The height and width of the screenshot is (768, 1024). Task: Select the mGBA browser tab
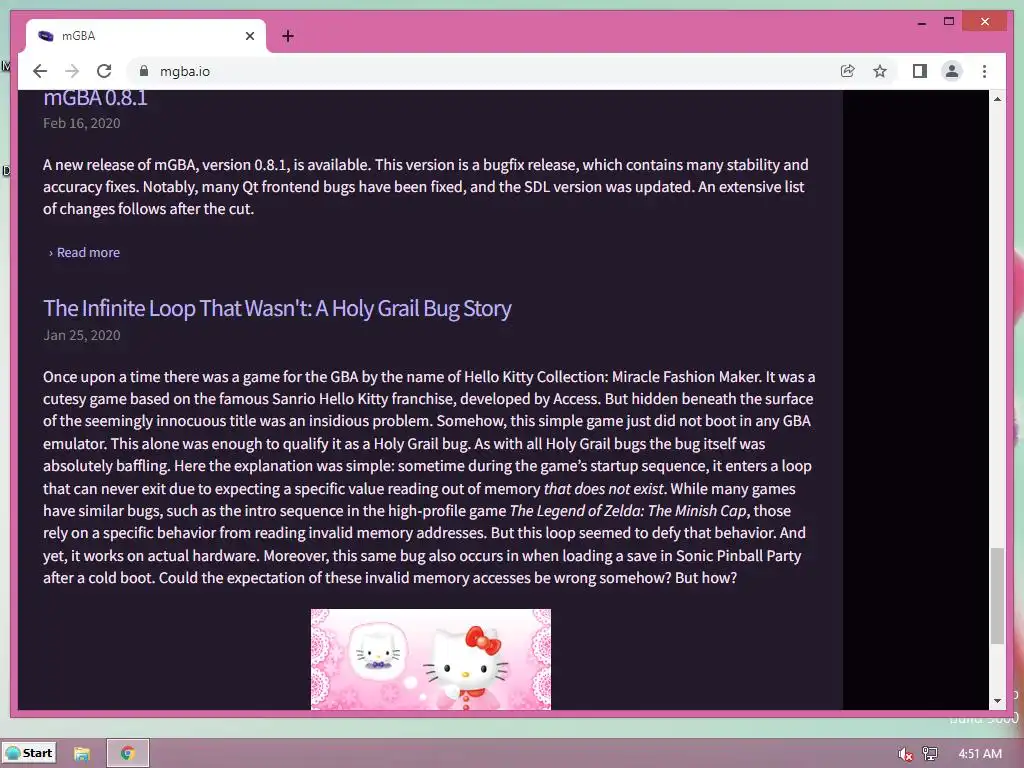click(146, 36)
